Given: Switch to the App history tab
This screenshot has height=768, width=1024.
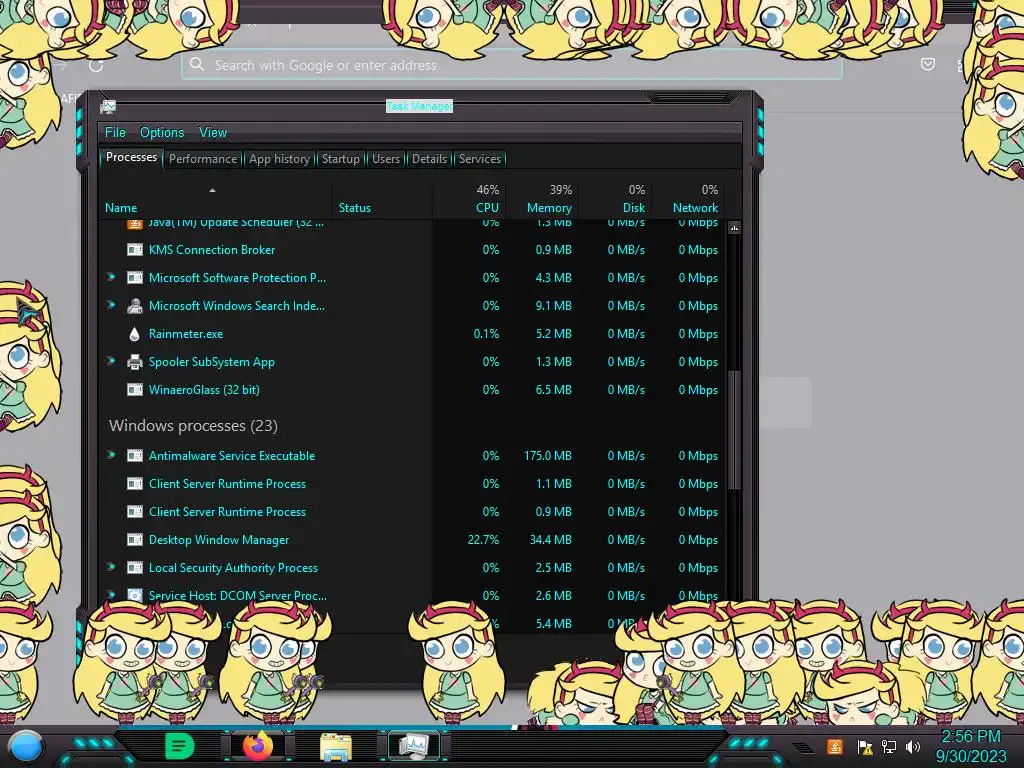Looking at the screenshot, I should pyautogui.click(x=280, y=159).
